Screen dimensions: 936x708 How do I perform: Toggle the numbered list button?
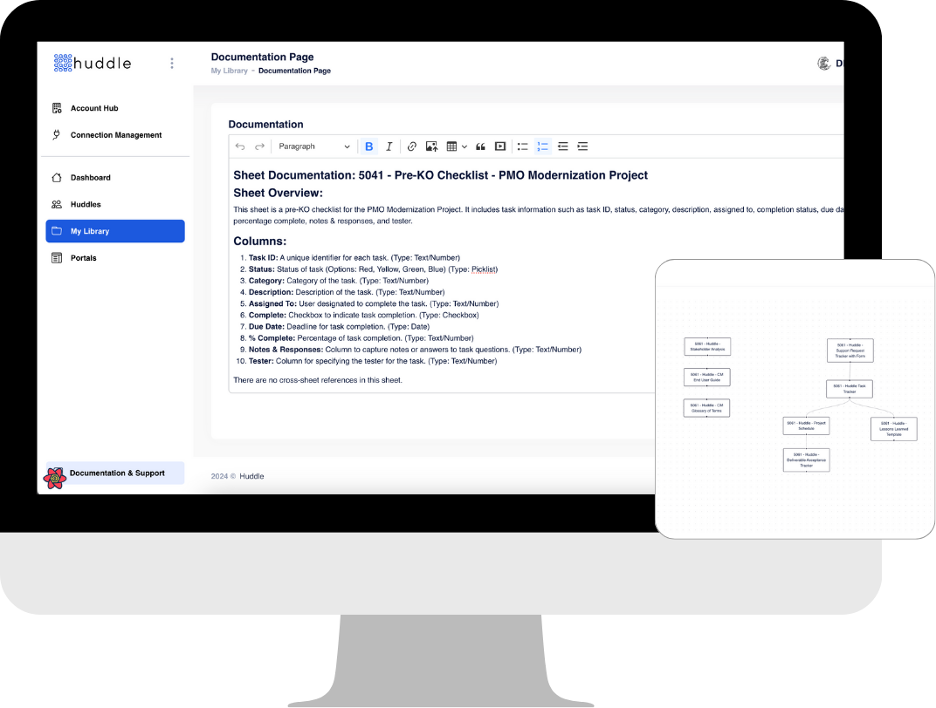pos(543,147)
